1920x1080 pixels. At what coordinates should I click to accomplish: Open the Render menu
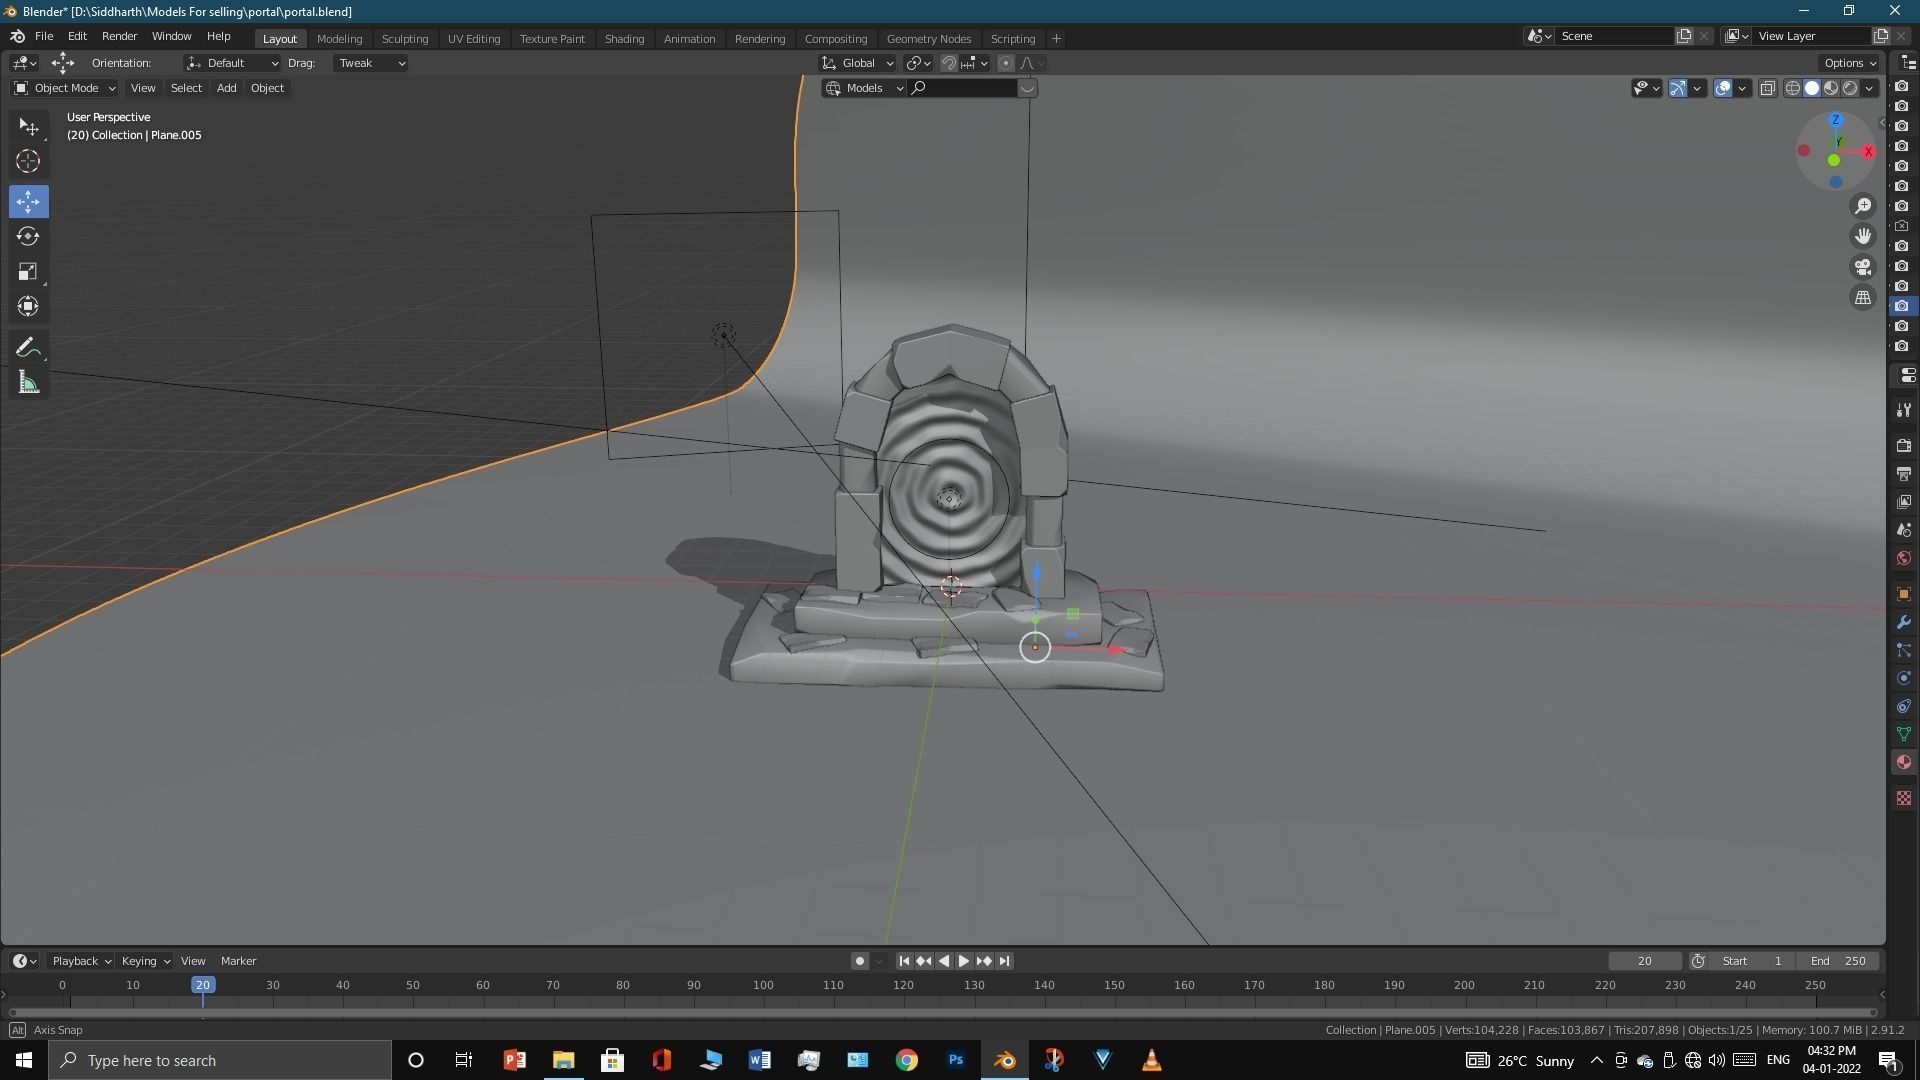[x=119, y=36]
